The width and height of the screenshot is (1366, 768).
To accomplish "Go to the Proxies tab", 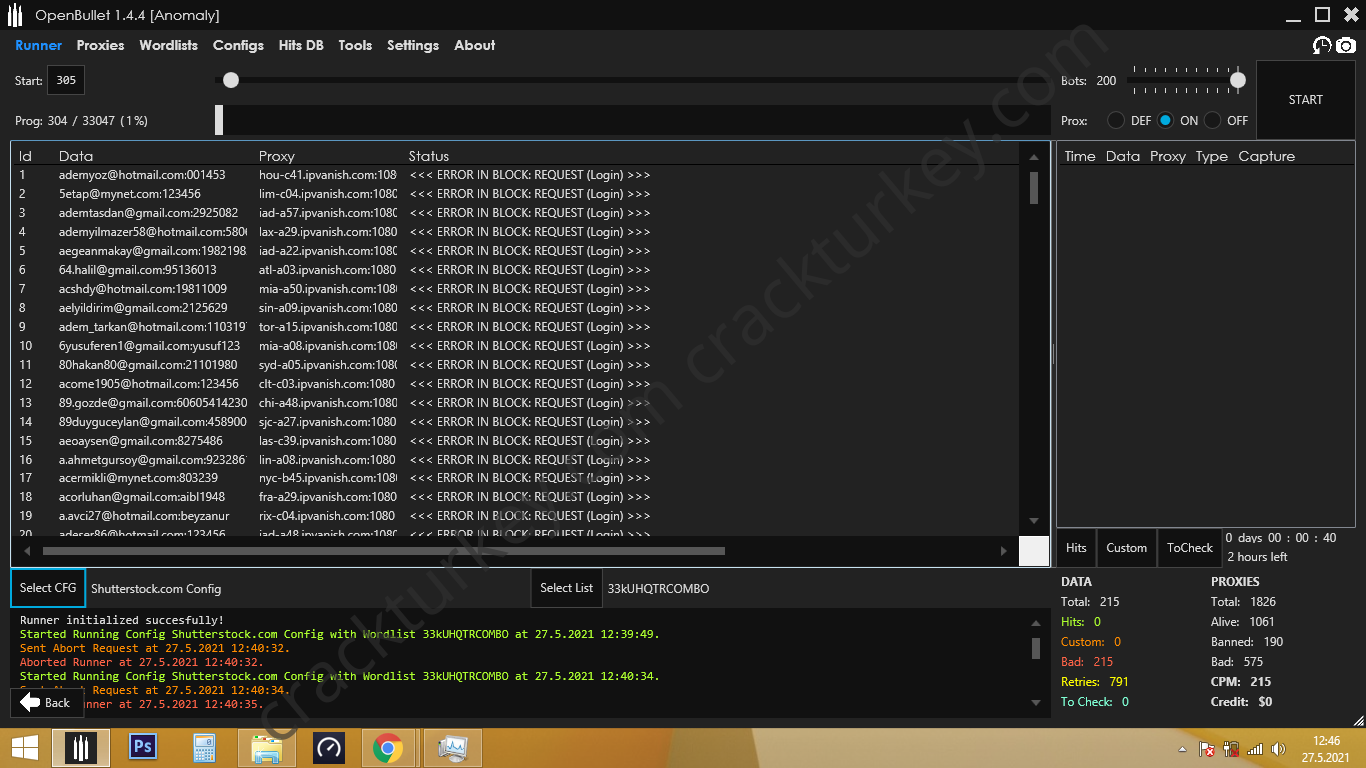I will (x=101, y=45).
